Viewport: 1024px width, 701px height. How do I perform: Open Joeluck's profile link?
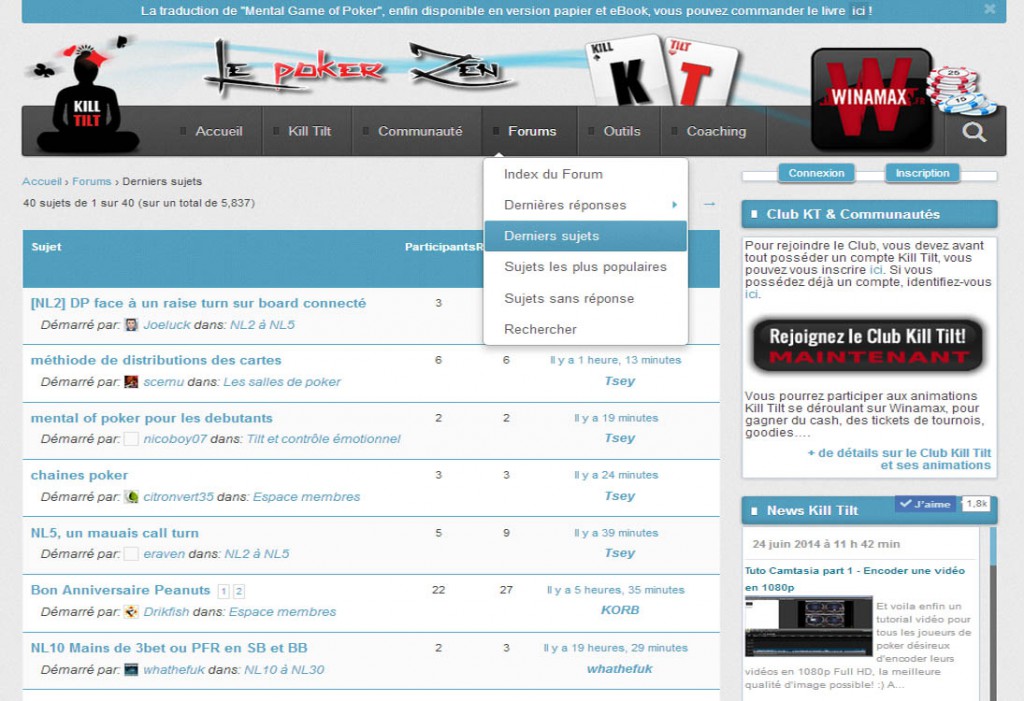pyautogui.click(x=167, y=325)
